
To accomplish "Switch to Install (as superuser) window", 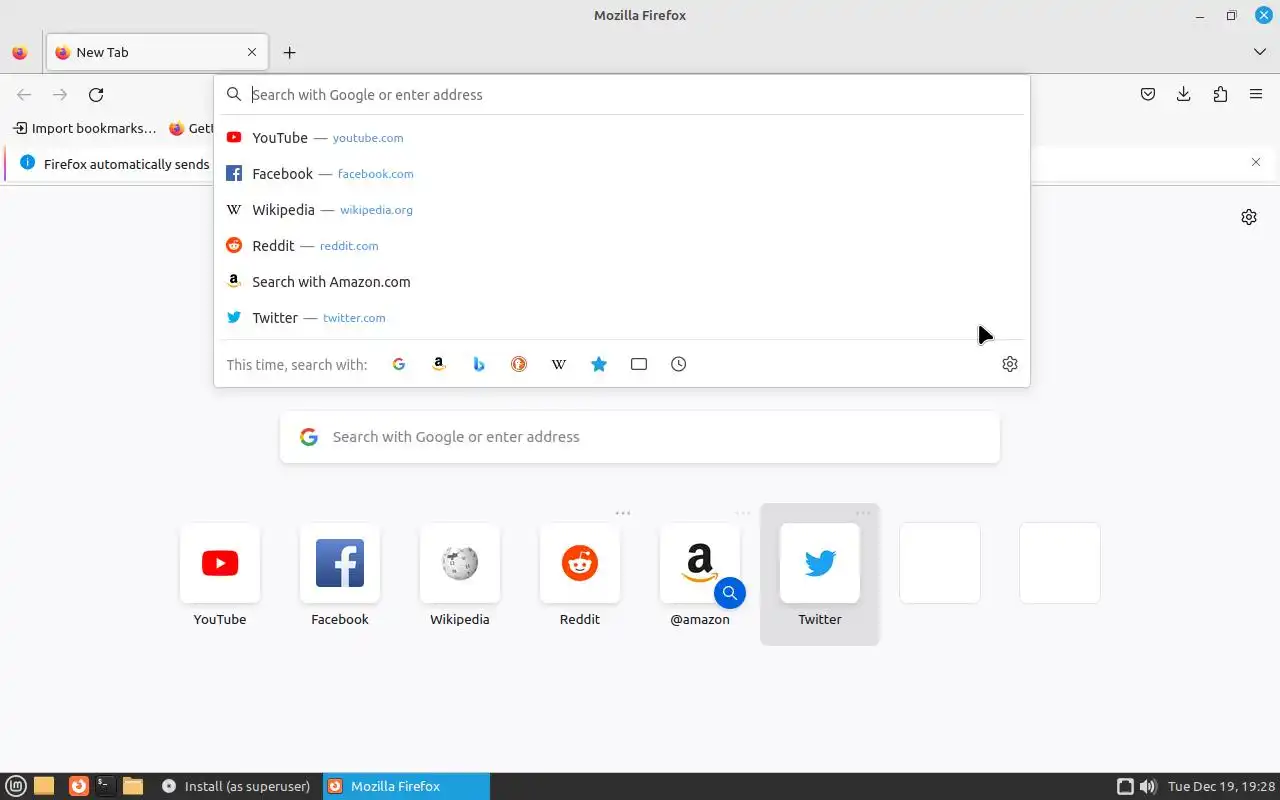I will (x=237, y=786).
